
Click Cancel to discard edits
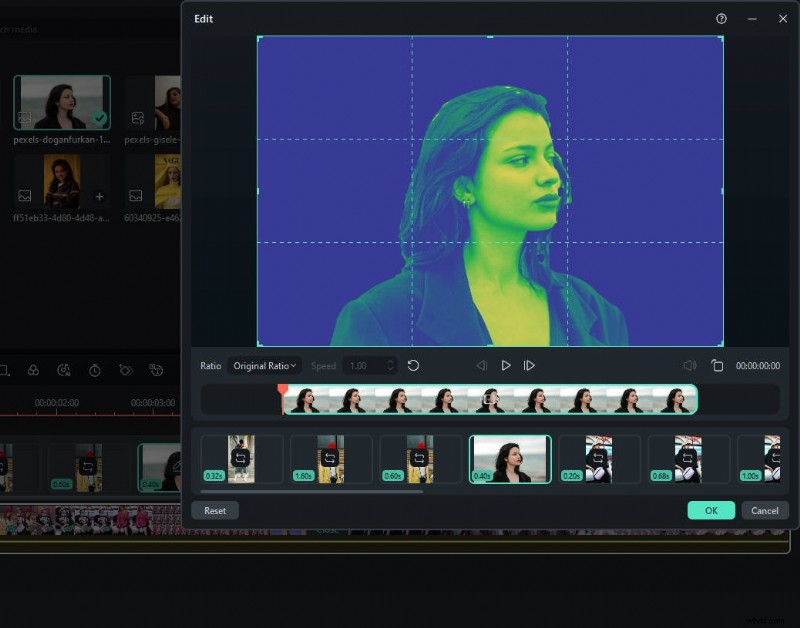coord(764,510)
